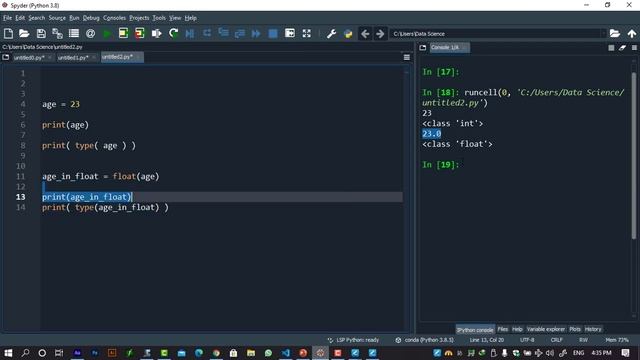
Task: Open the console pane options menu
Action: [x=634, y=48]
